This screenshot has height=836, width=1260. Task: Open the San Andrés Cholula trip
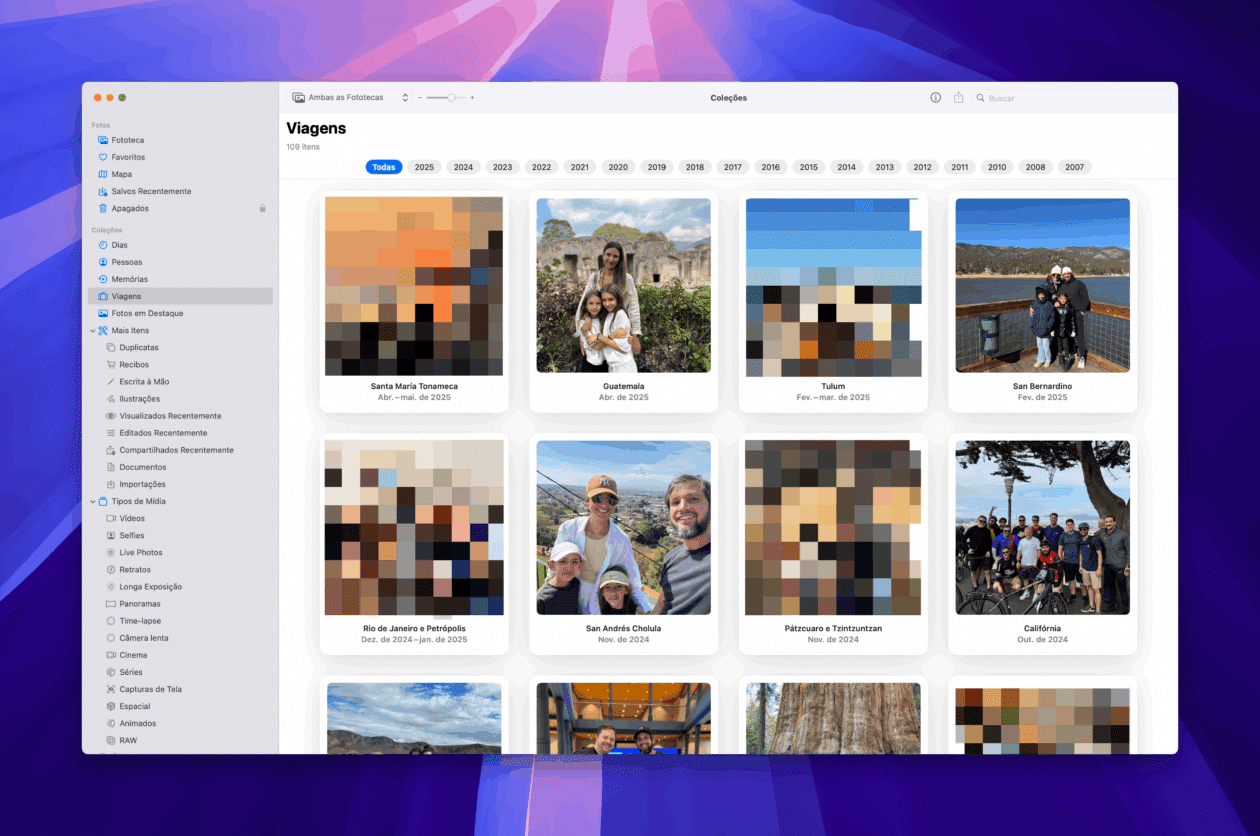coord(623,528)
